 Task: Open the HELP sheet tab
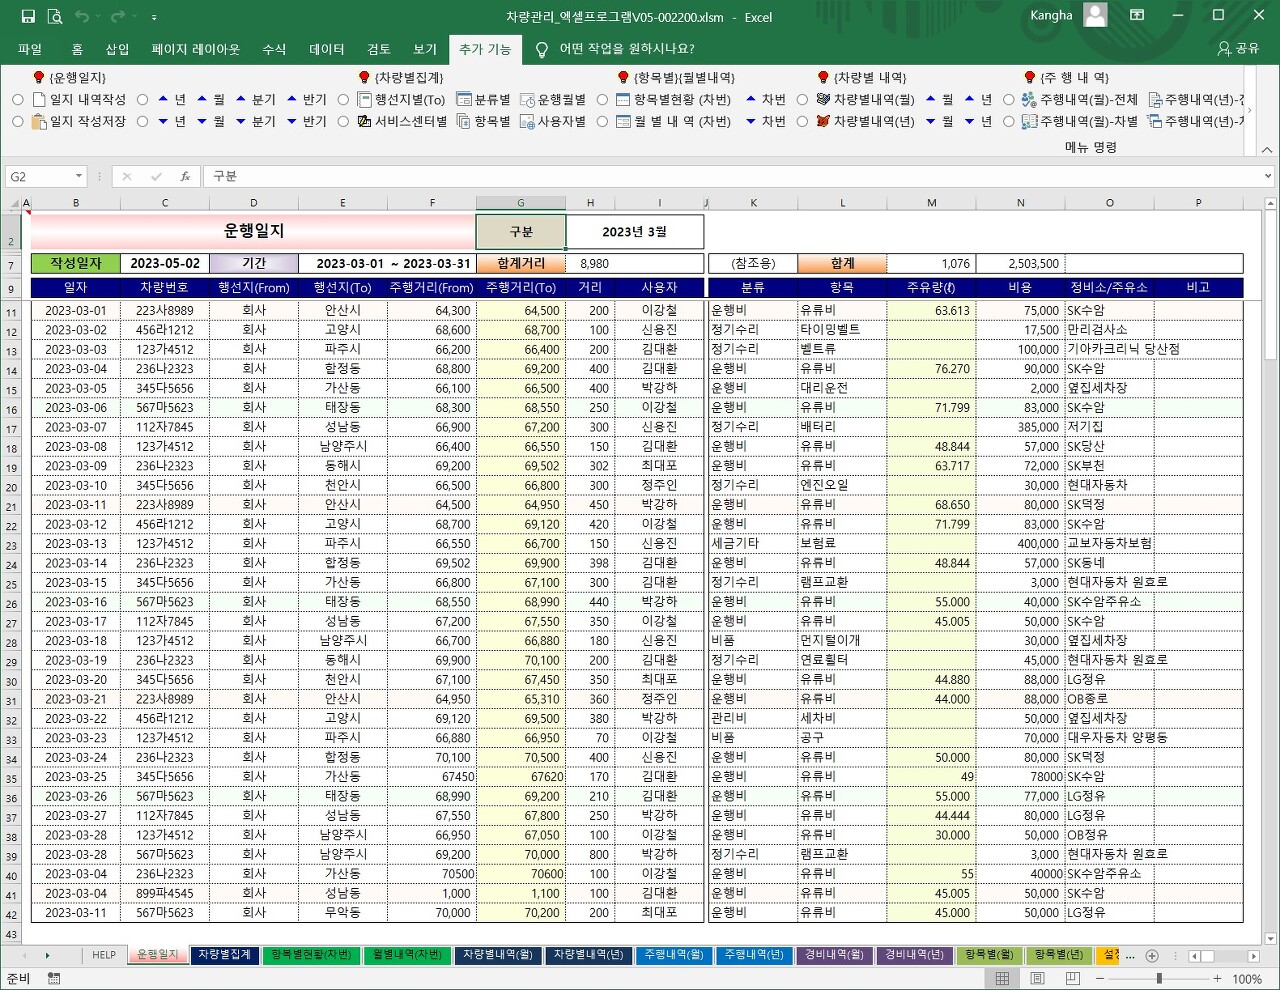104,955
